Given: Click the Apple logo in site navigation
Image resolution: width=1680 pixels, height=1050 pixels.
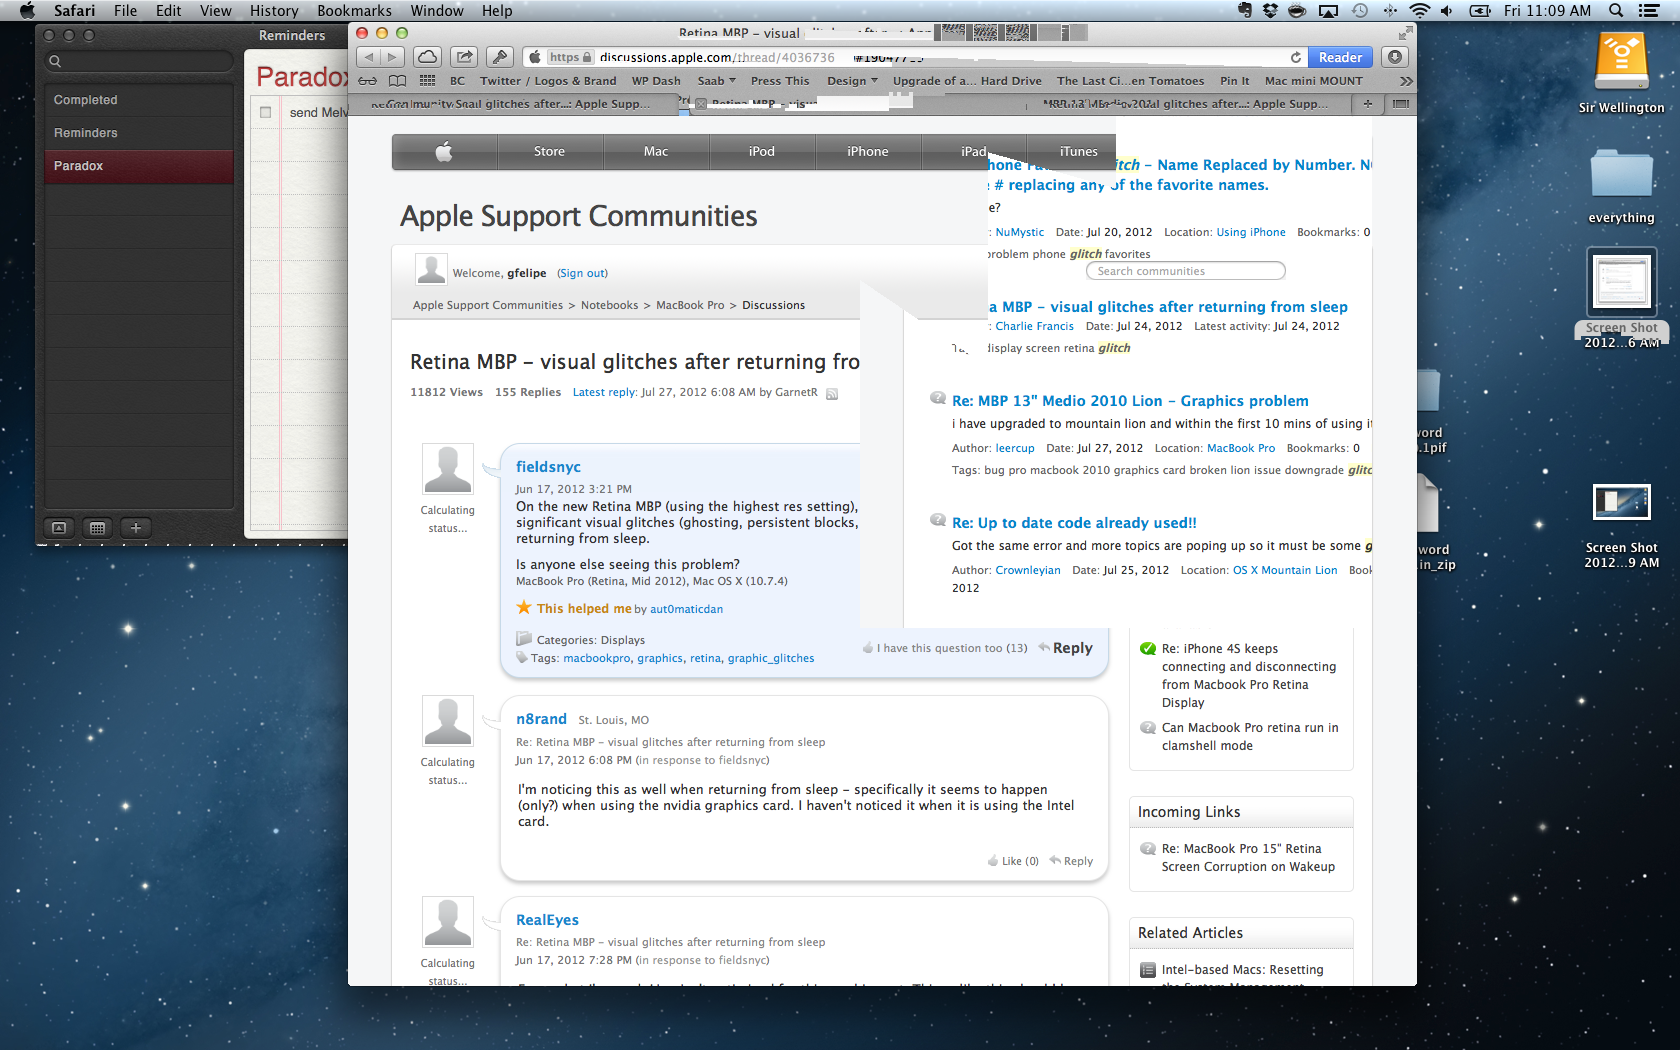Looking at the screenshot, I should tap(444, 152).
